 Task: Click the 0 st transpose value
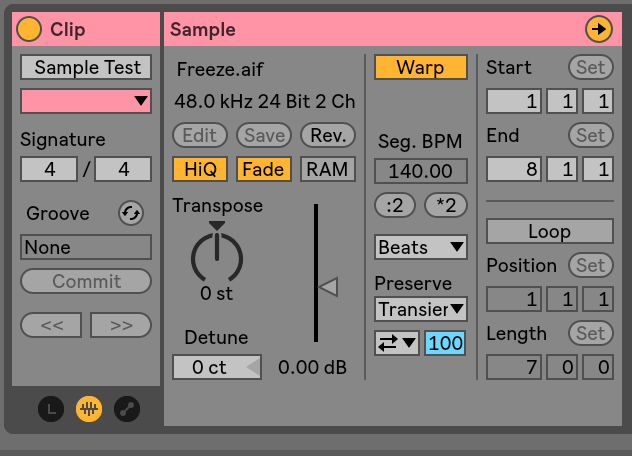tap(216, 293)
